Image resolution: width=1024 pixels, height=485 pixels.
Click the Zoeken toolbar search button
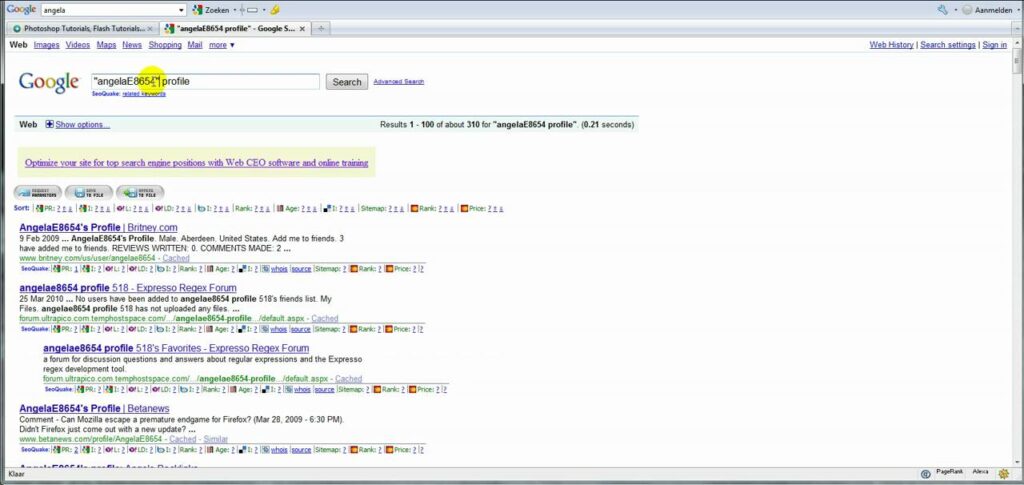coord(212,10)
